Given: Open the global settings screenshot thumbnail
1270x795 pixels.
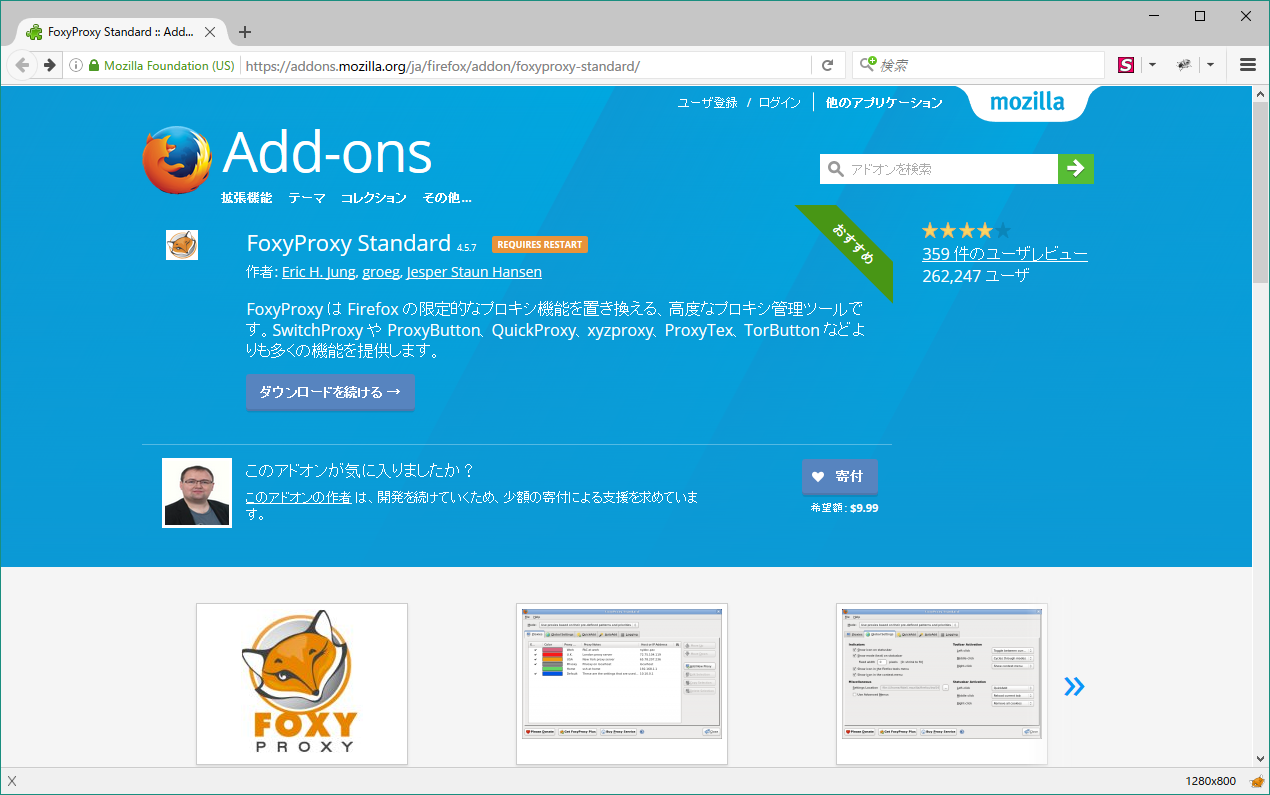Looking at the screenshot, I should (942, 684).
